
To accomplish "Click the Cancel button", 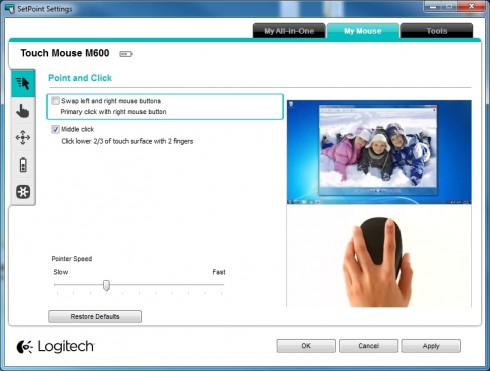I will (x=368, y=346).
